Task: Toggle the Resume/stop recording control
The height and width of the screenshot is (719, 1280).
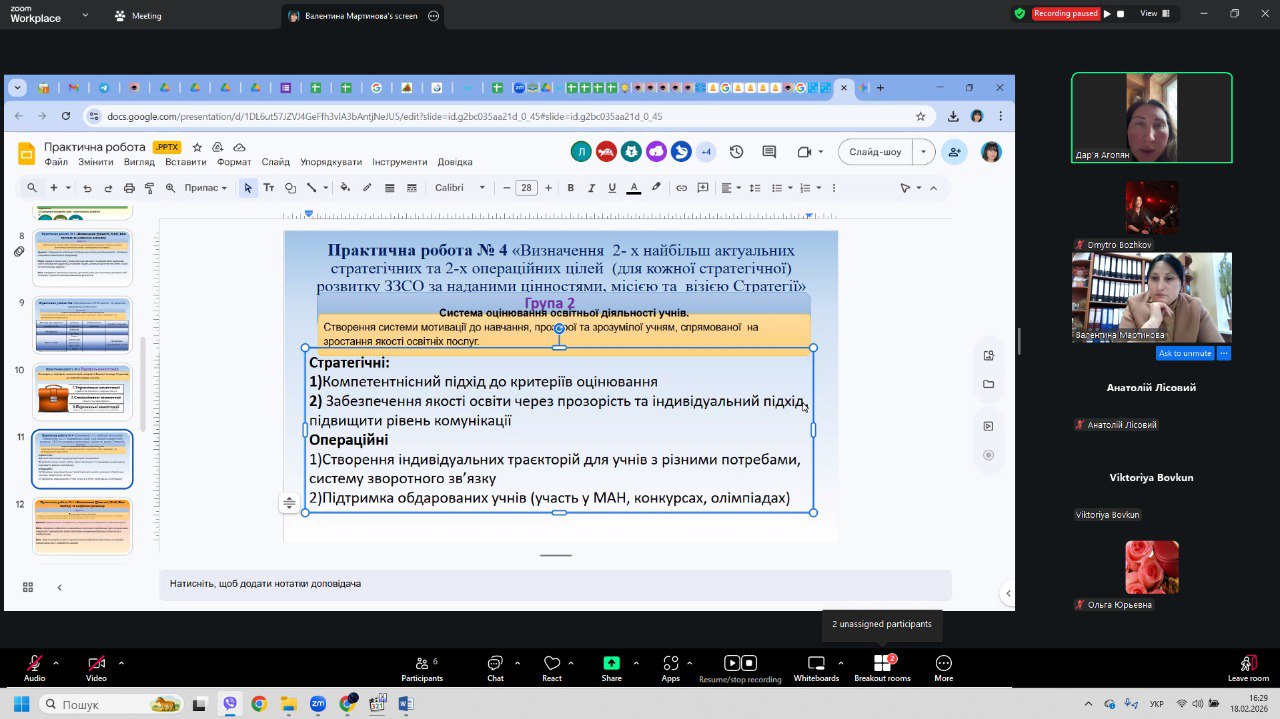Action: coord(740,663)
